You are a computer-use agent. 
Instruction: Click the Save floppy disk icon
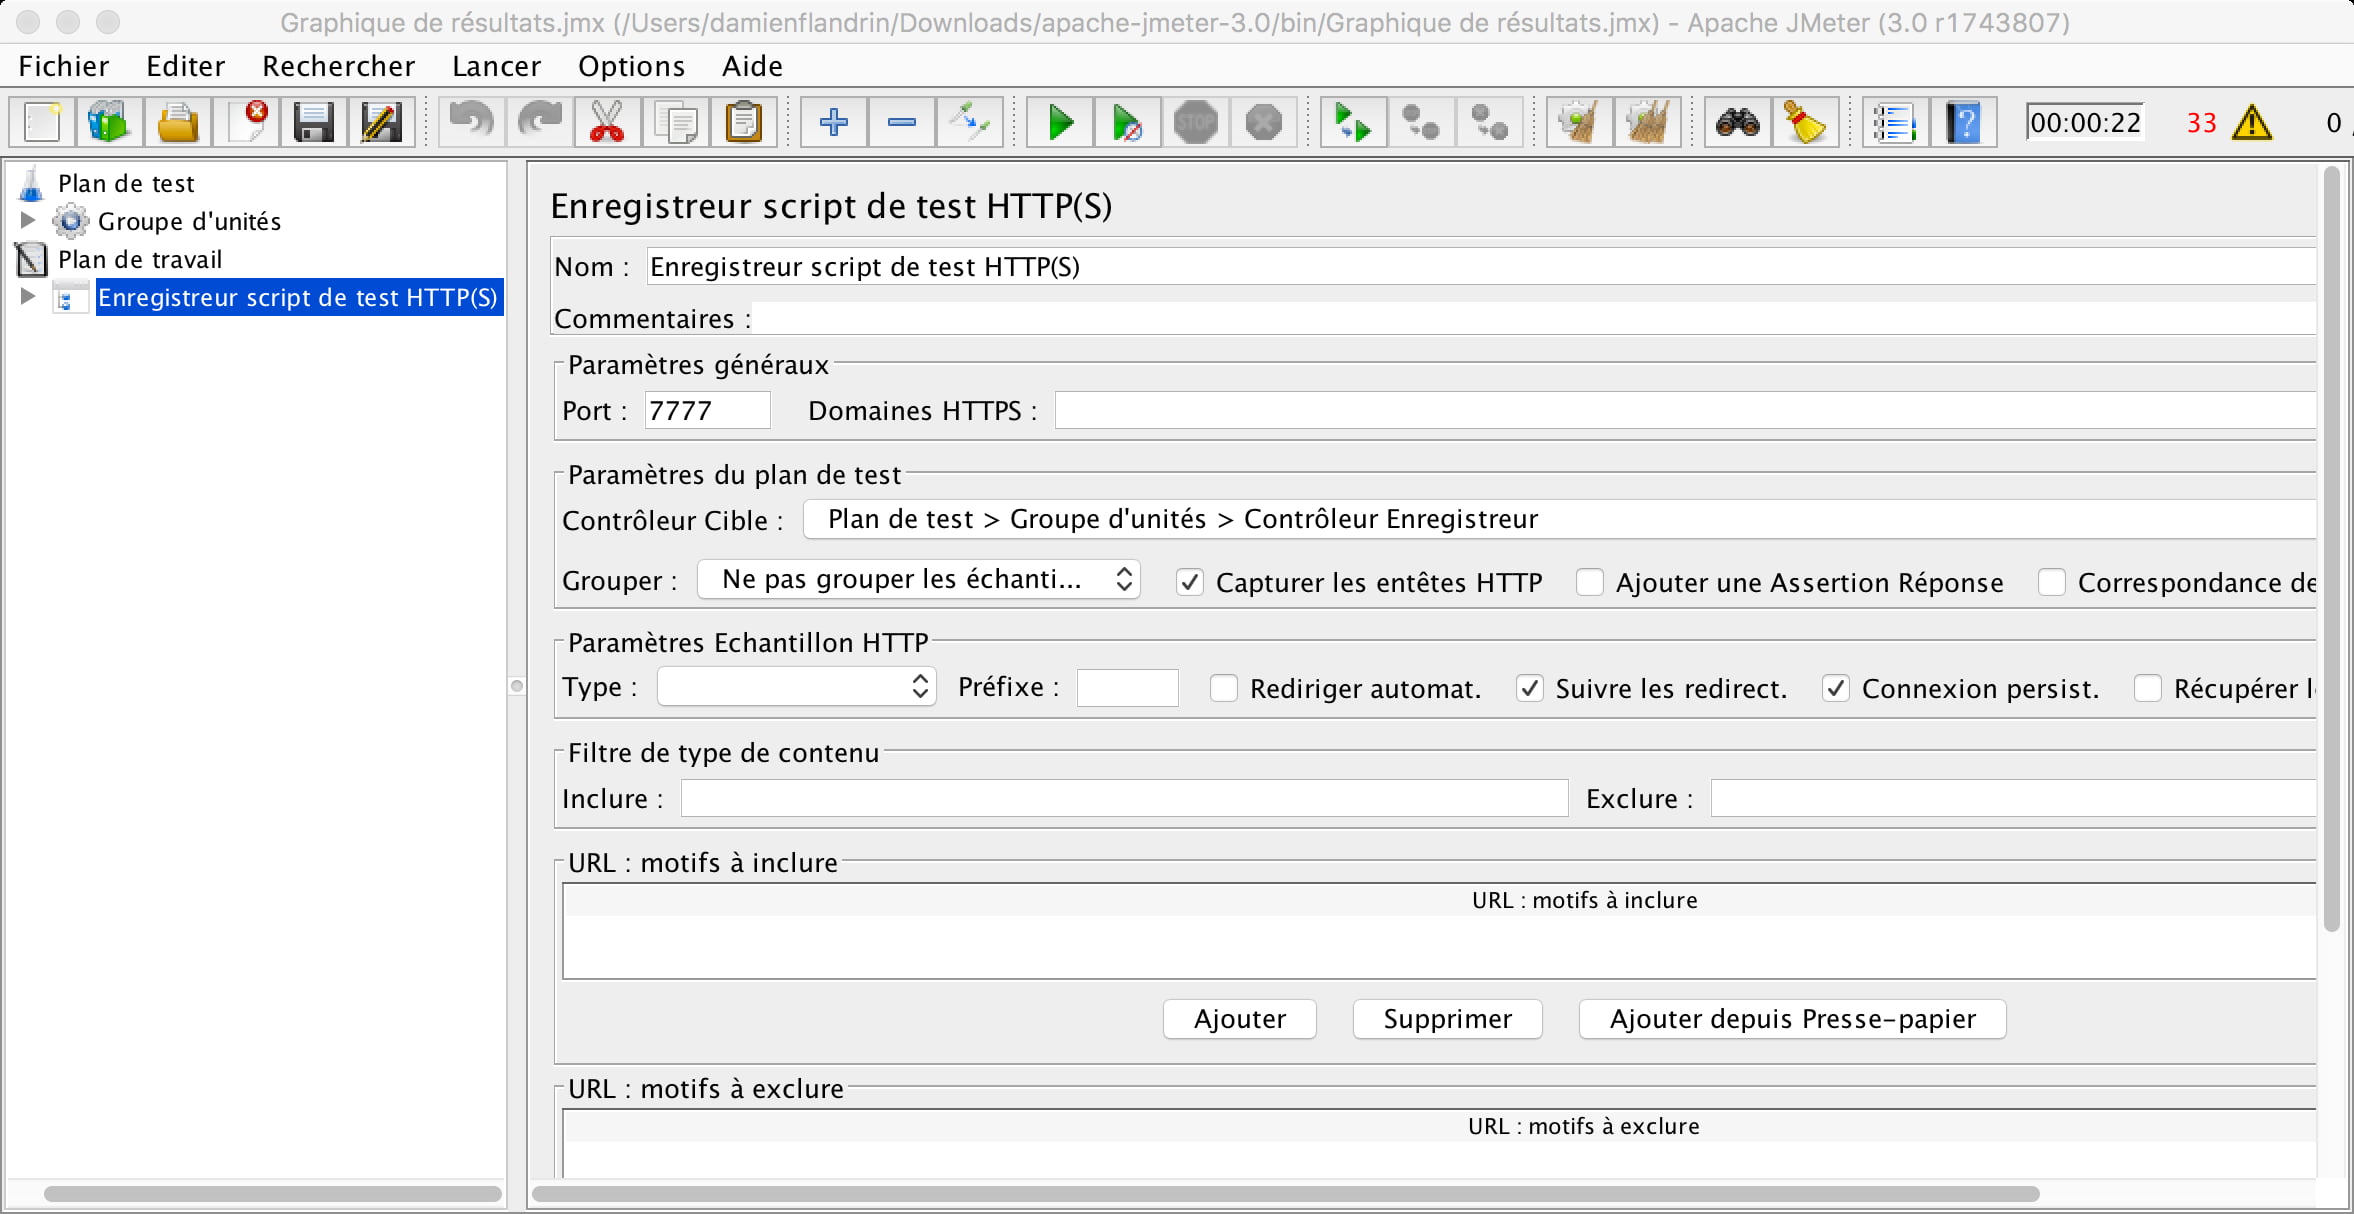pyautogui.click(x=313, y=123)
